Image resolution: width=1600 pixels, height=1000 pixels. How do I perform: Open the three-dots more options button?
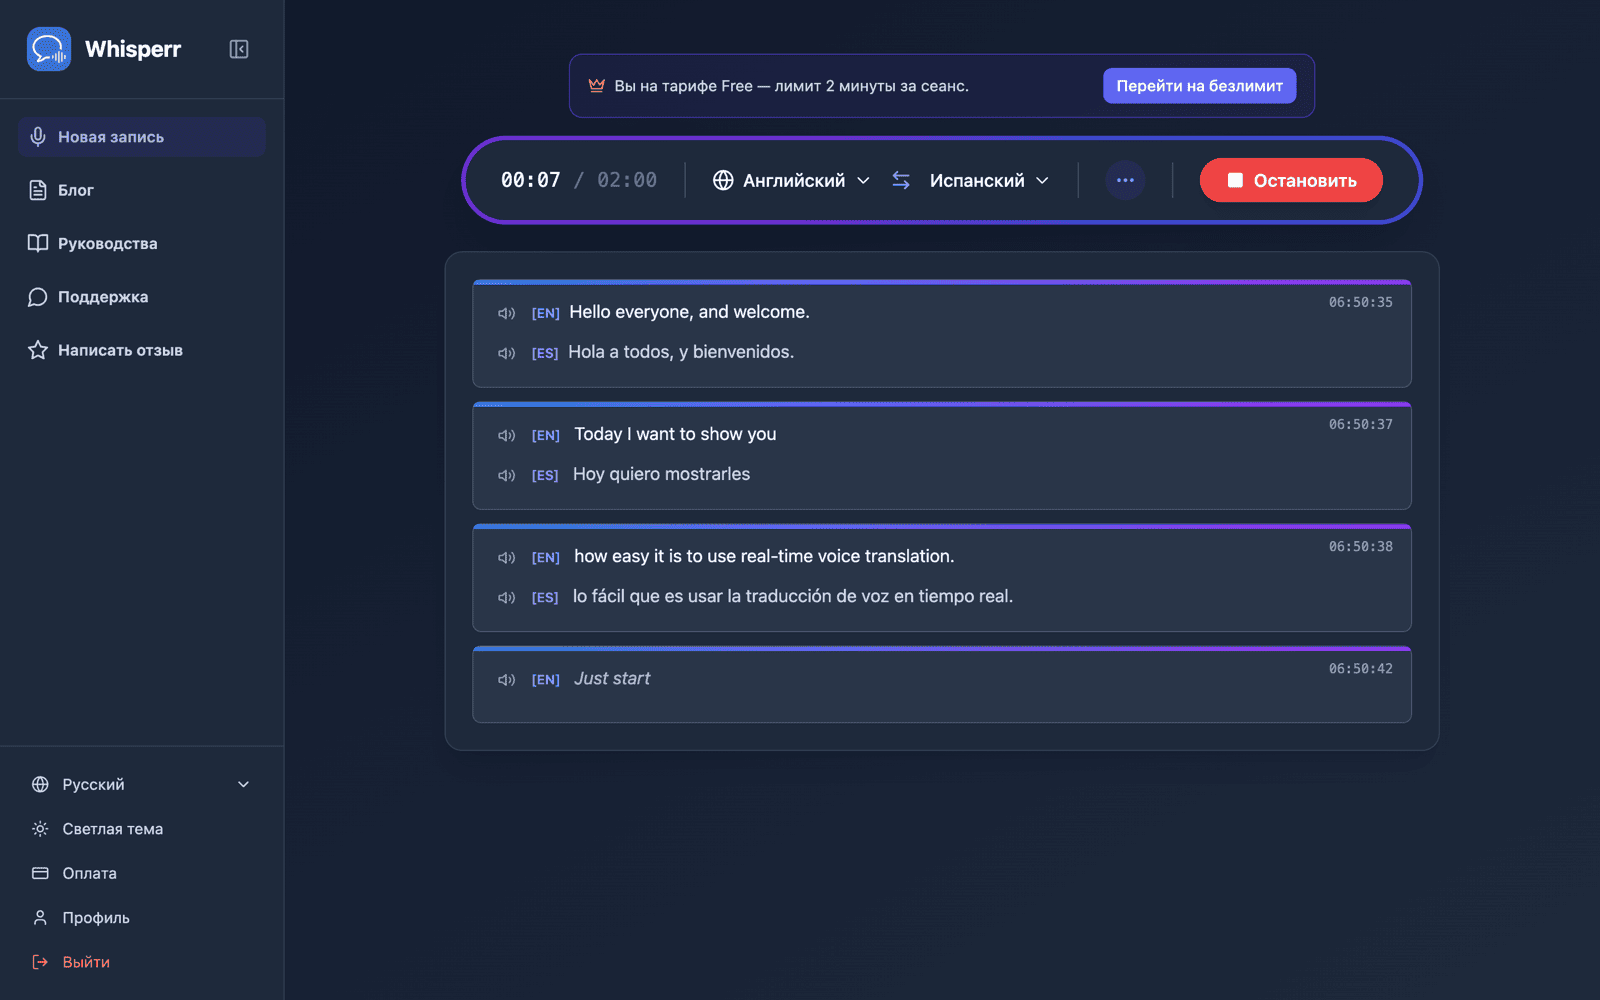[1125, 180]
